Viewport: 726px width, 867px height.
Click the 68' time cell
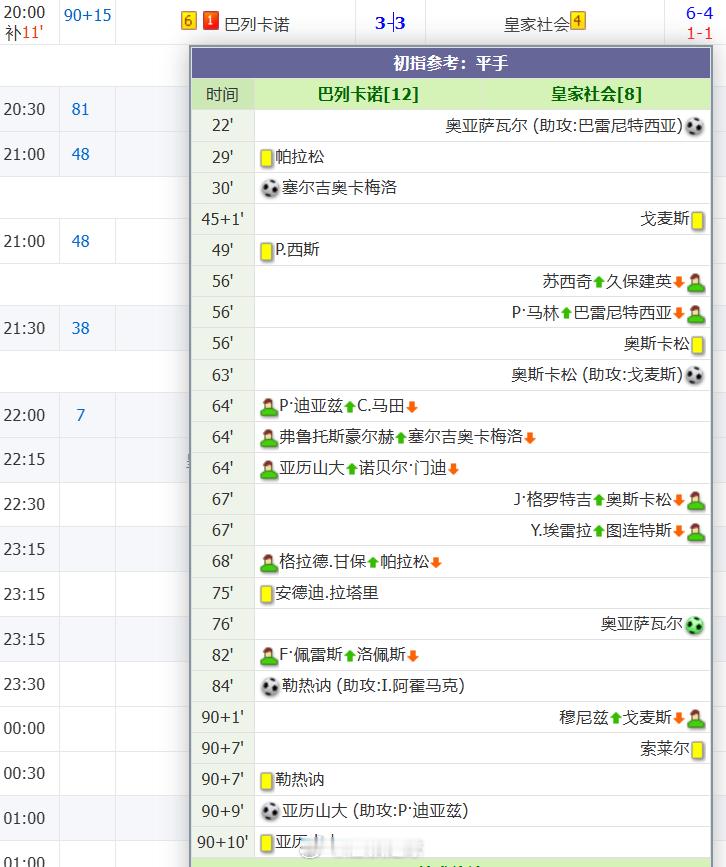222,562
